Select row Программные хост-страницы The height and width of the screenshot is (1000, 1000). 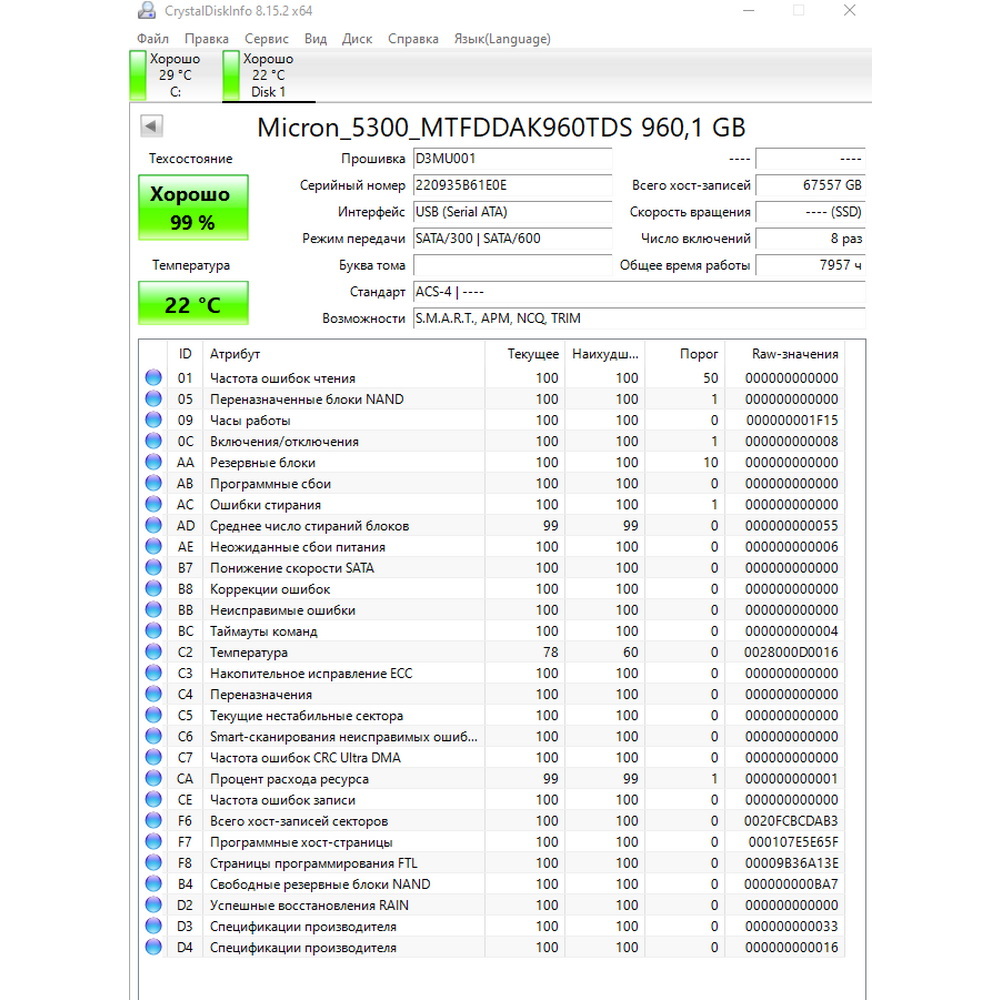492,842
